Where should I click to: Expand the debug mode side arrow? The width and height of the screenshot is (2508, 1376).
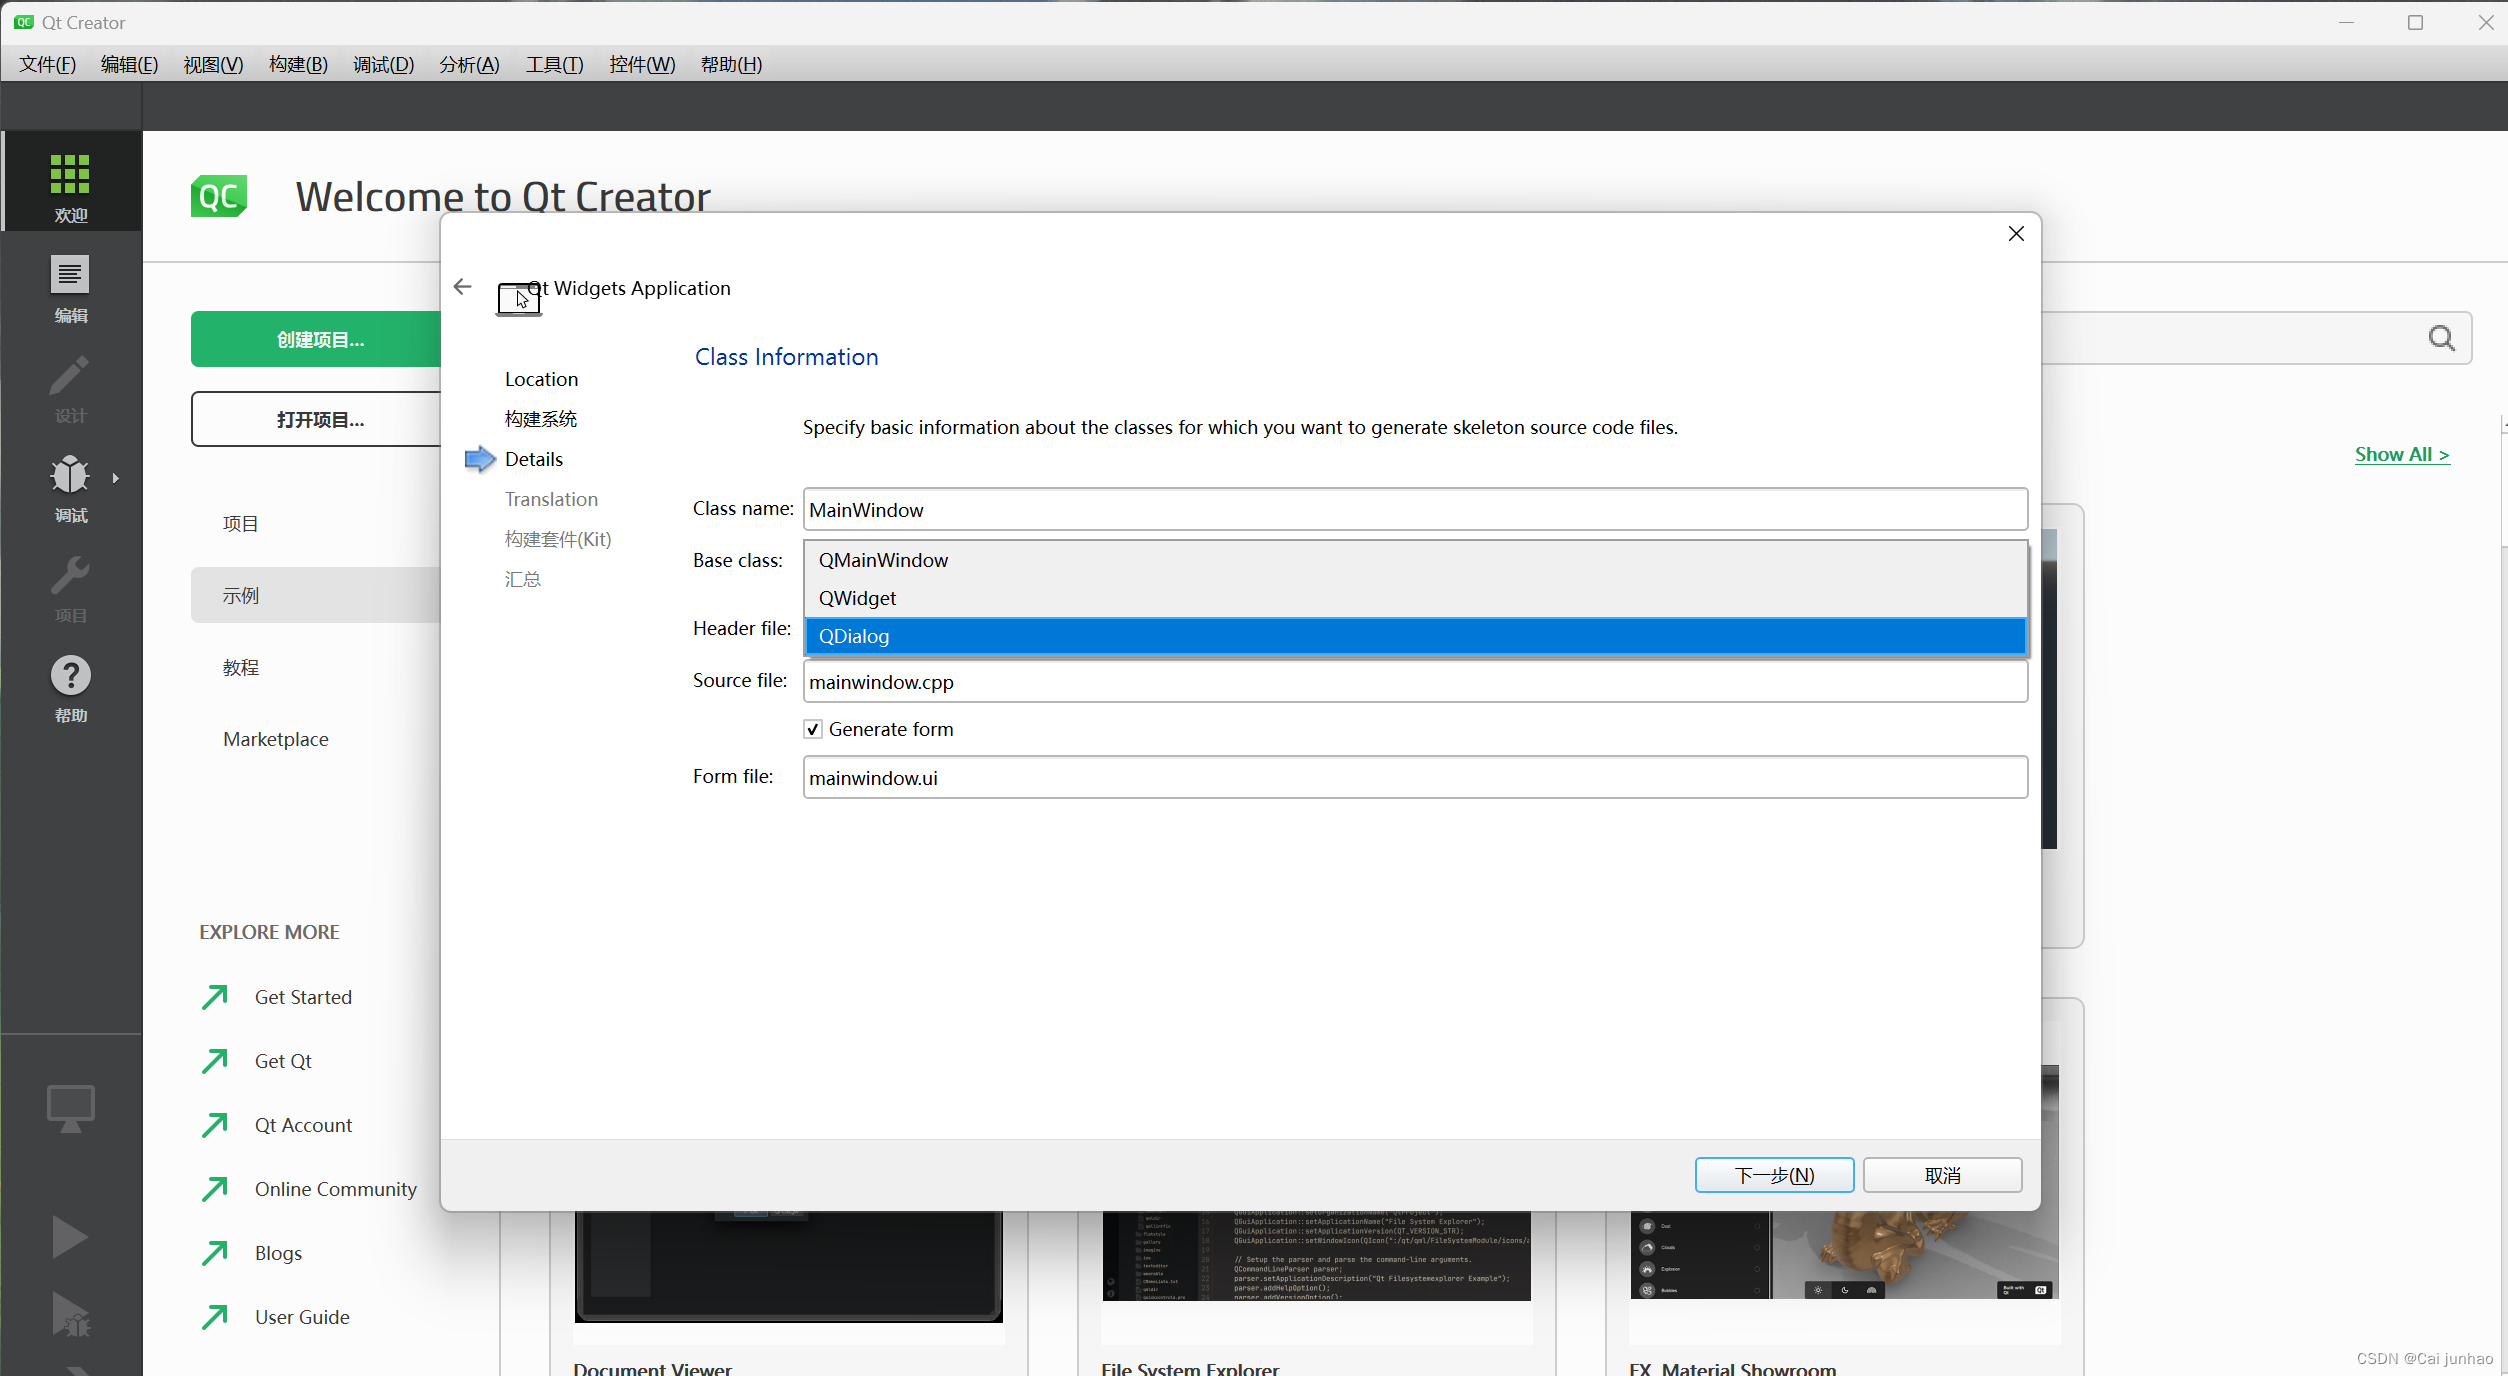[116, 478]
